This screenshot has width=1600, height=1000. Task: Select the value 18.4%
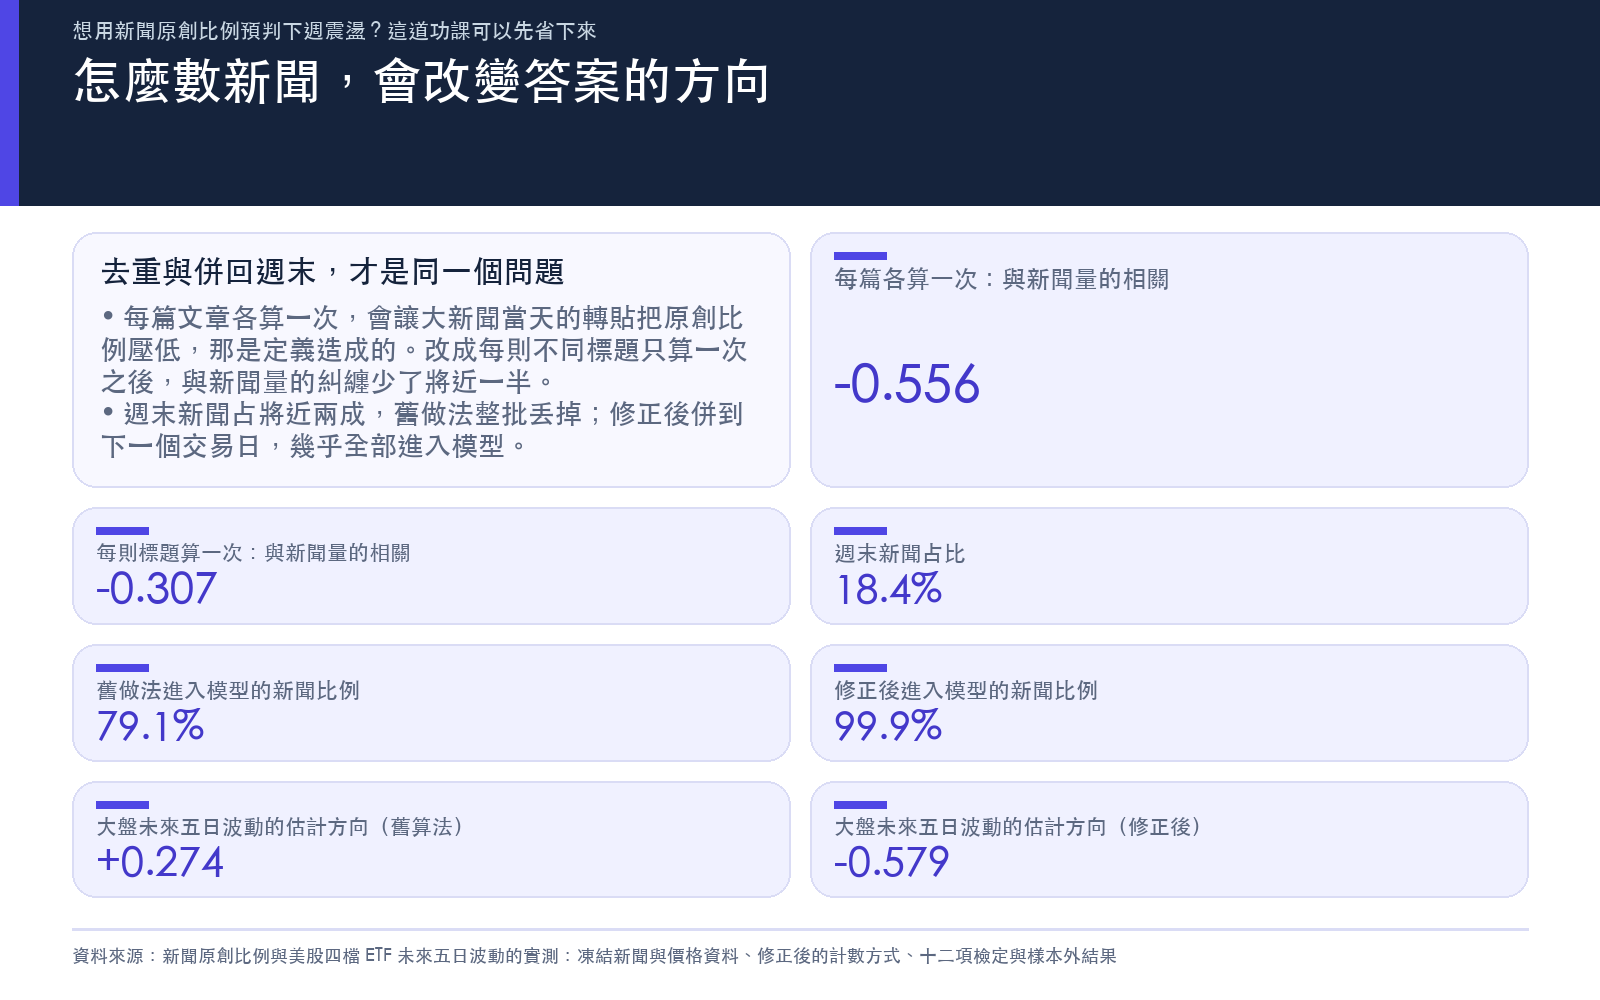[888, 590]
